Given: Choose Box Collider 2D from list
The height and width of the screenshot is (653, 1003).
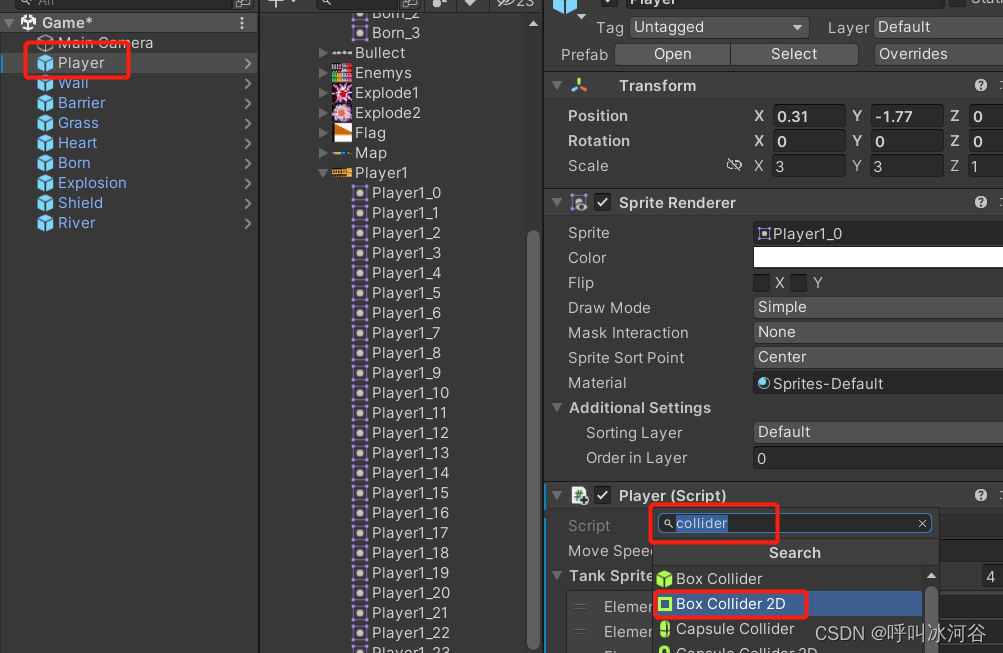Looking at the screenshot, I should tap(789, 604).
